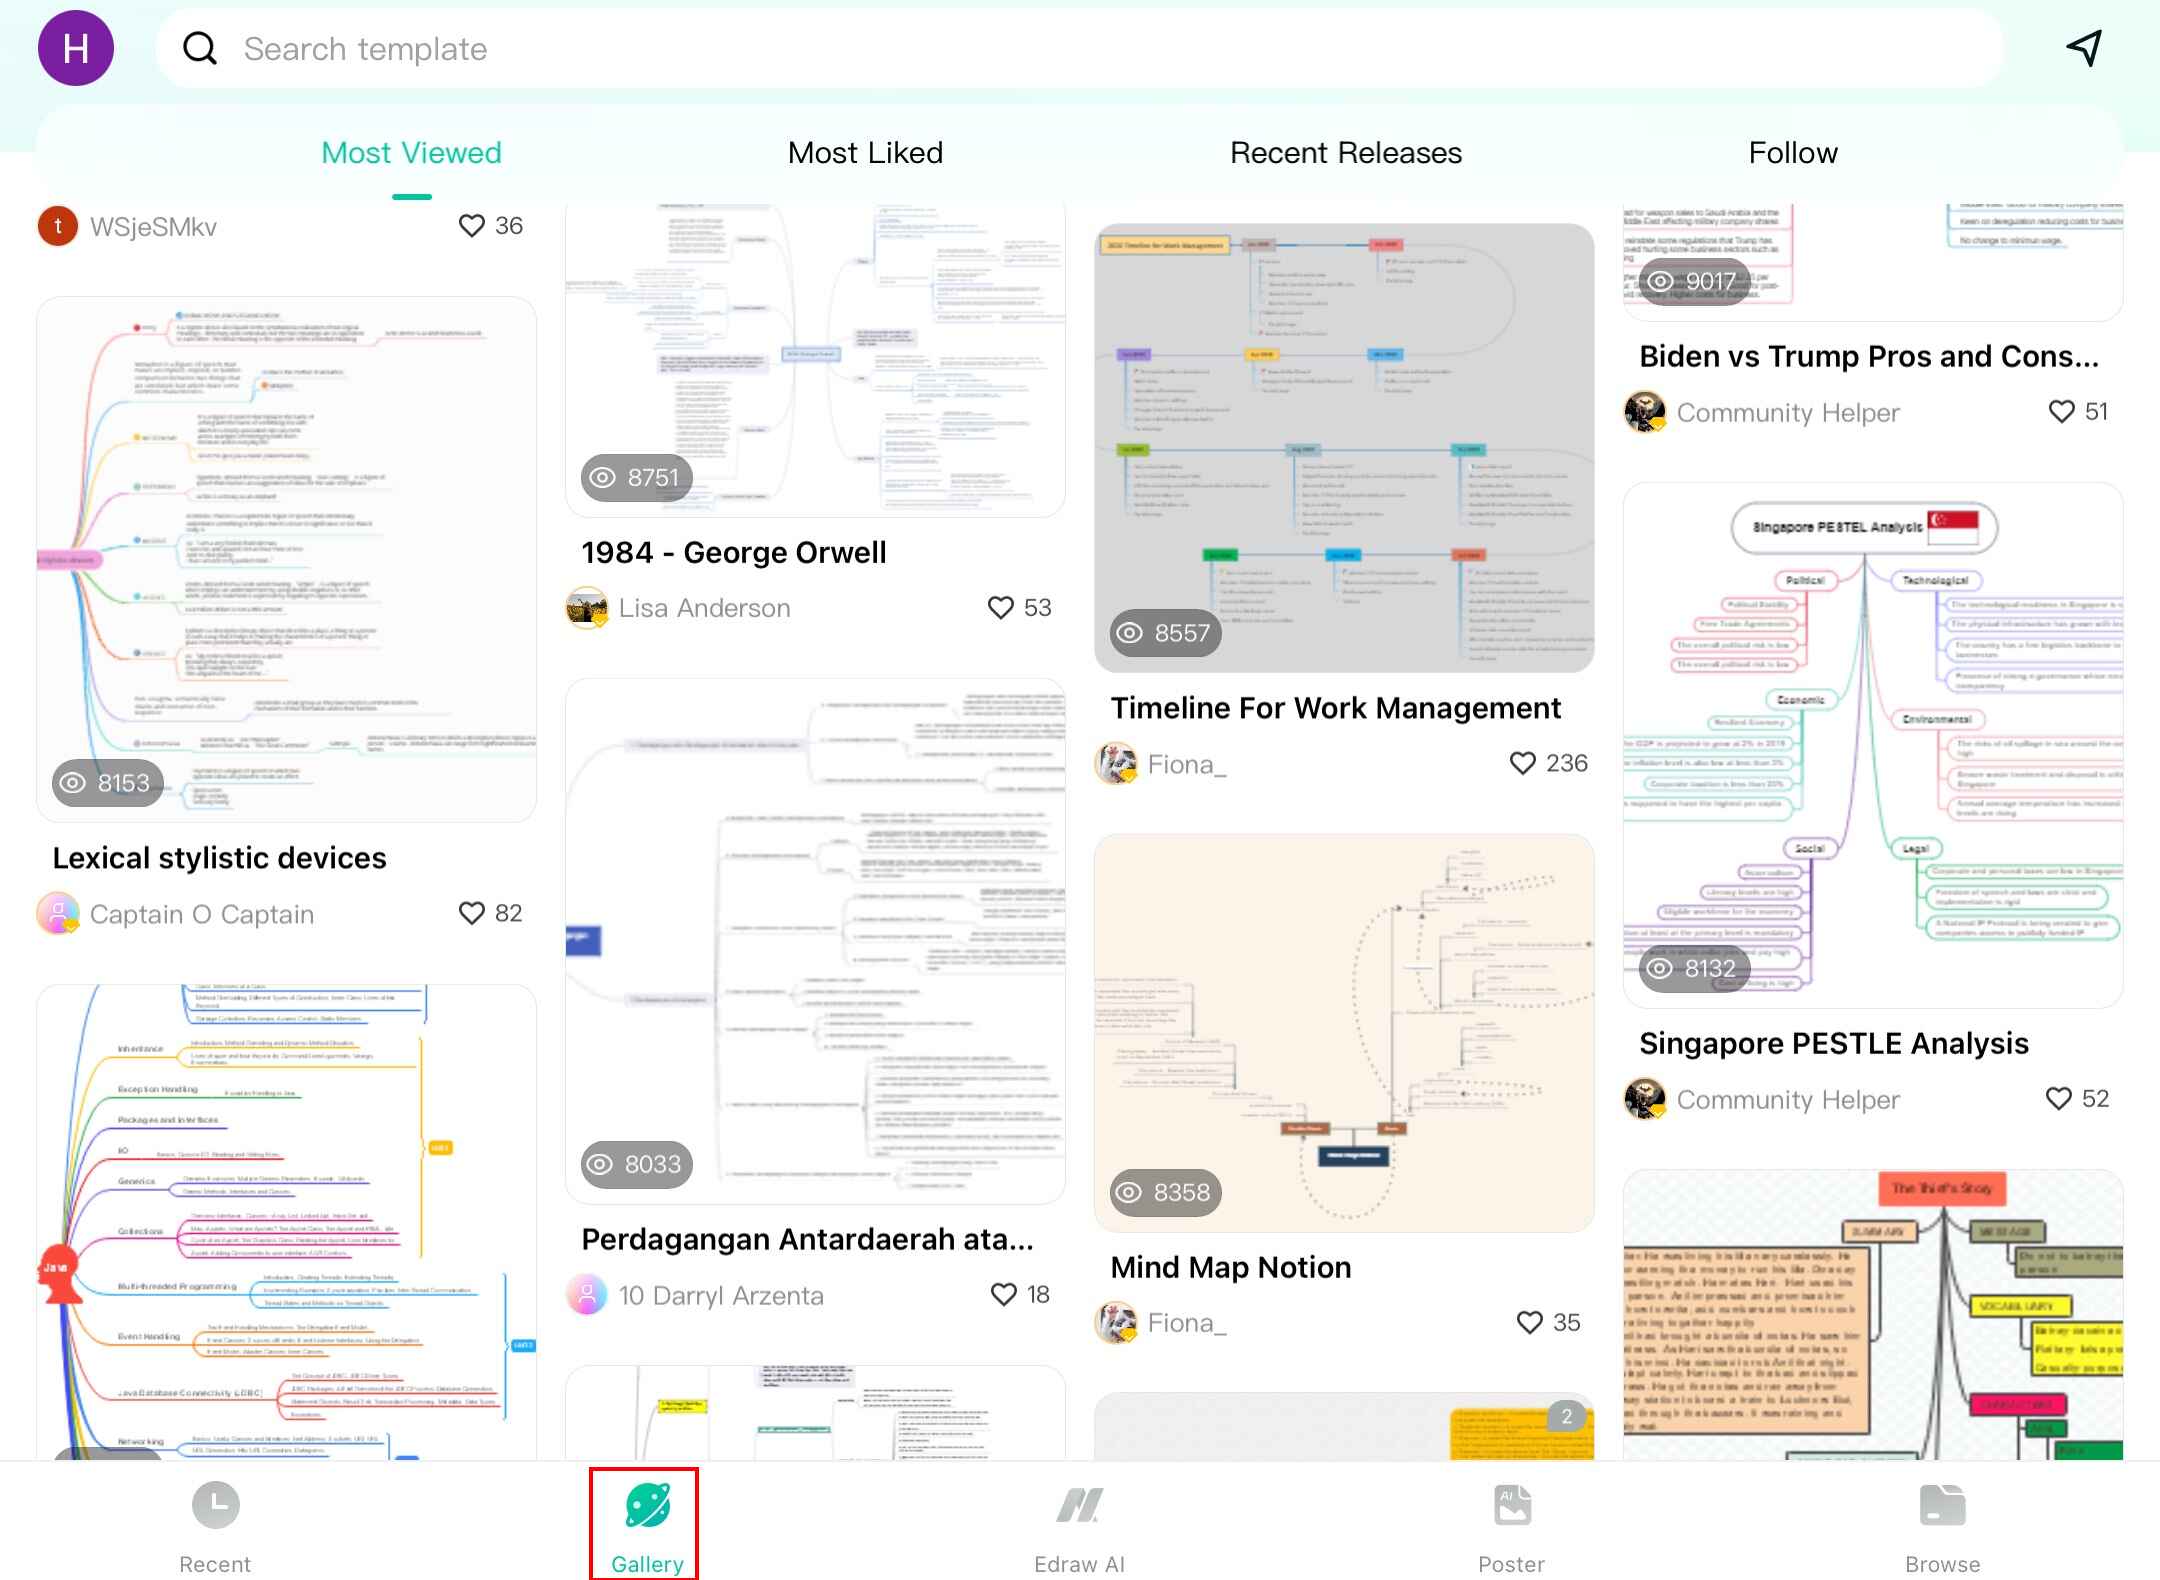Screen dimensions: 2160x1580
Task: Like the 1984 - George Orwell template
Action: 1001,608
